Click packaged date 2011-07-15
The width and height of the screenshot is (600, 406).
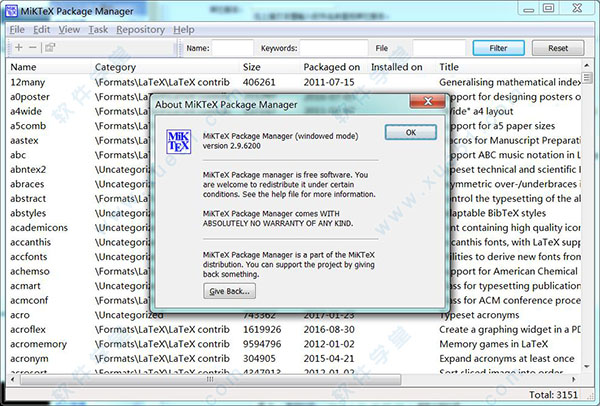329,82
